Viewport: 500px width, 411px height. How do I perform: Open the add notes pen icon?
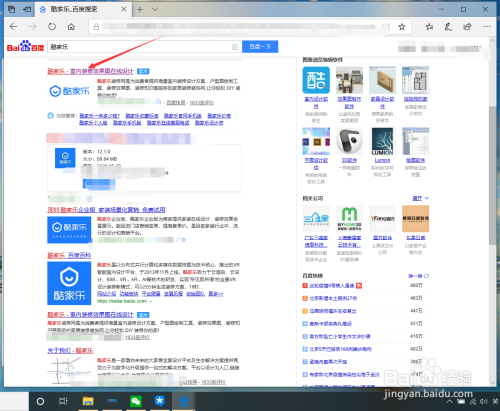[448, 27]
